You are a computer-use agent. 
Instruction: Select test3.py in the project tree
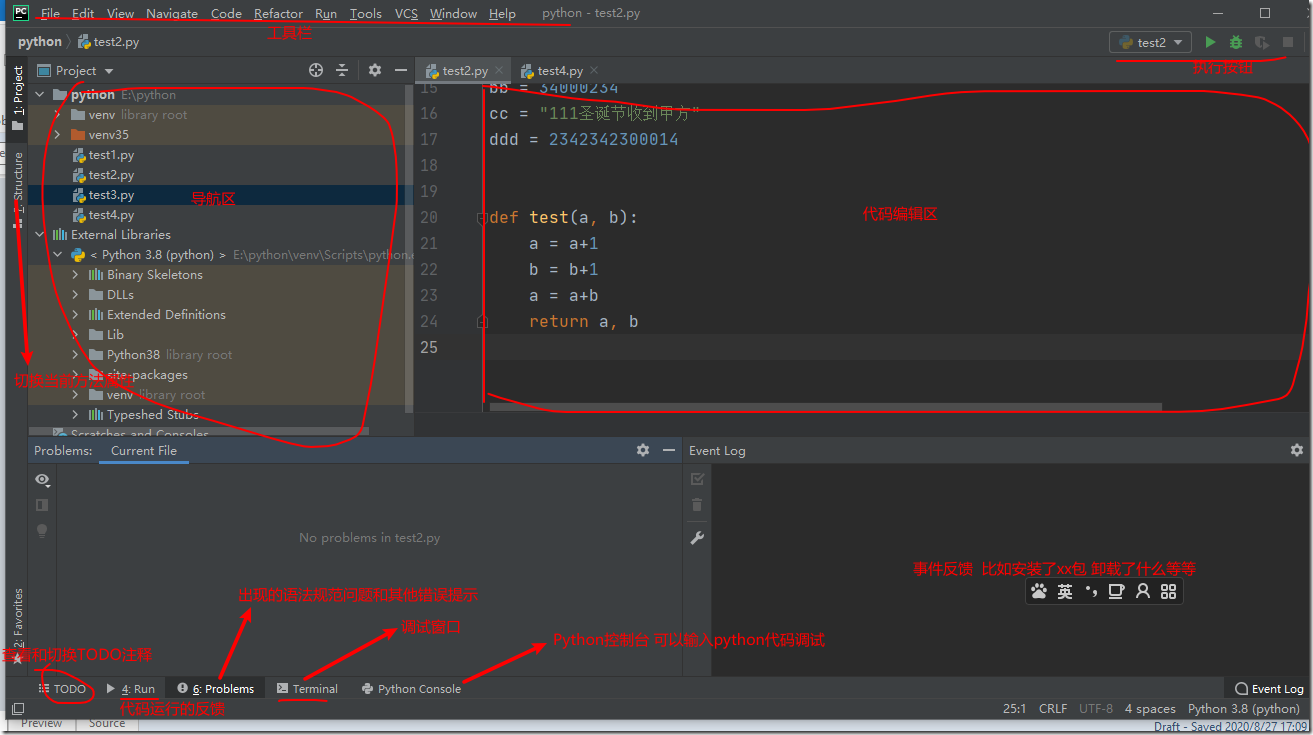click(x=111, y=195)
